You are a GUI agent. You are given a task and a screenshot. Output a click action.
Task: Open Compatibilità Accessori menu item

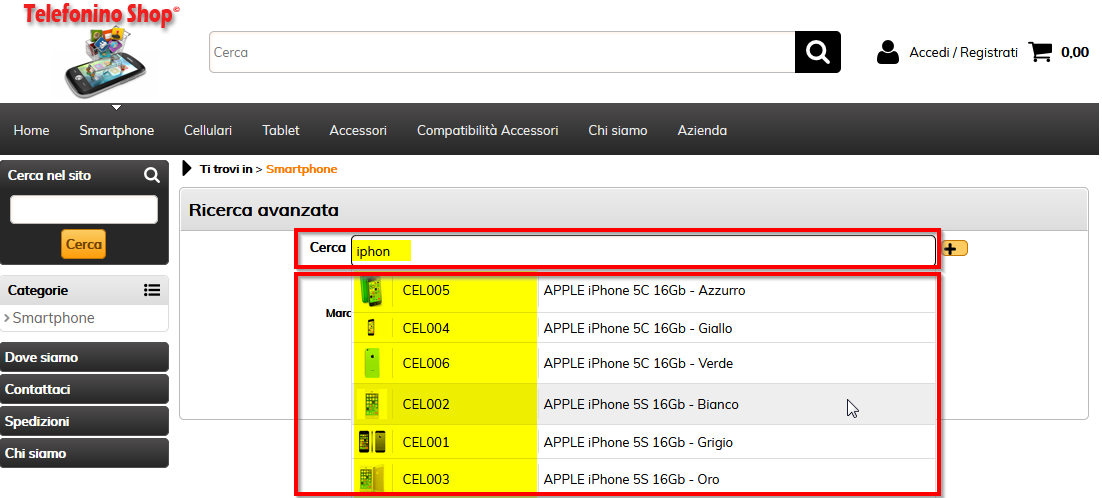coord(488,130)
